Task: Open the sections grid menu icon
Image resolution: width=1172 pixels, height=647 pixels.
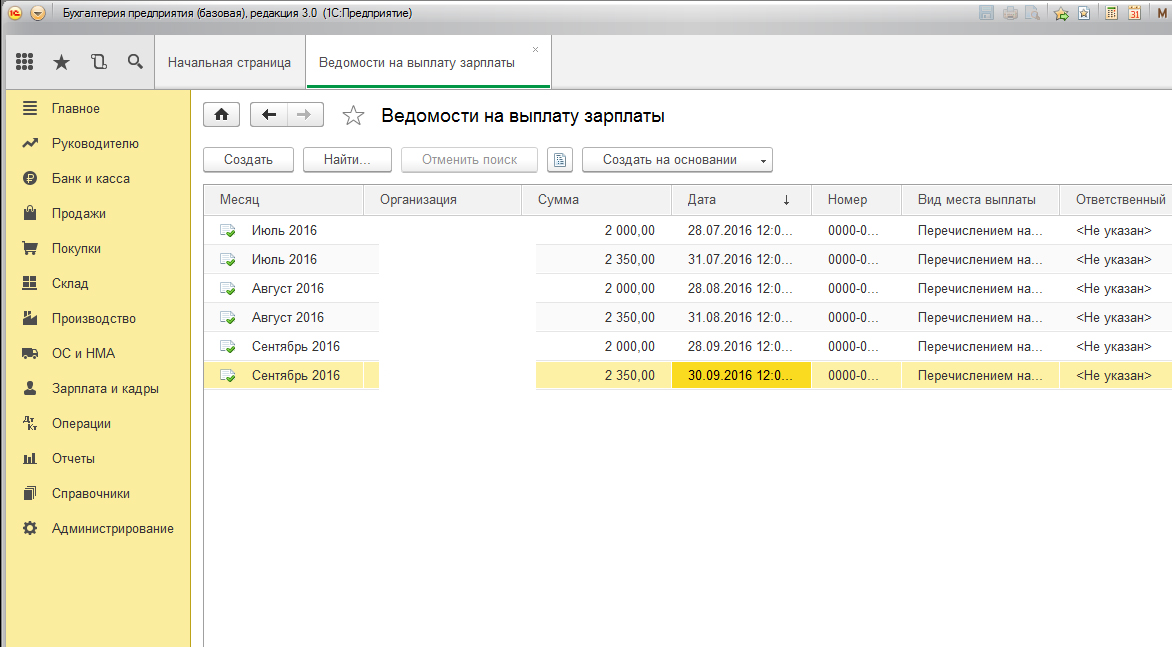Action: coord(25,62)
